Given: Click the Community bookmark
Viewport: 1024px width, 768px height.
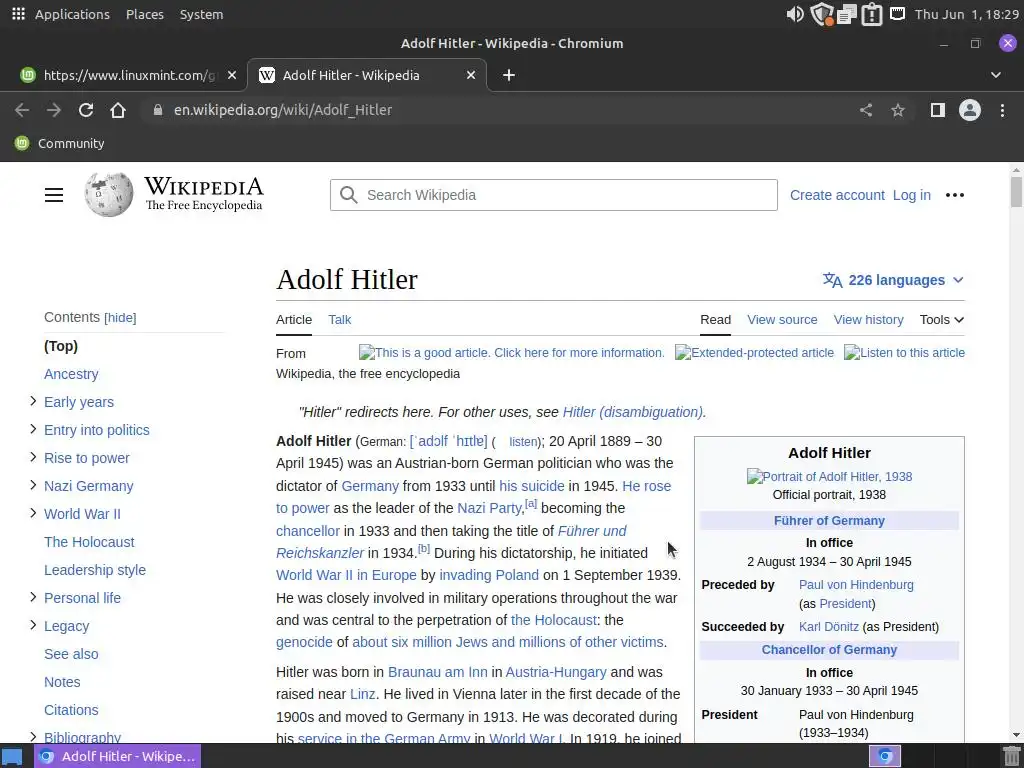Looking at the screenshot, I should pyautogui.click(x=59, y=143).
